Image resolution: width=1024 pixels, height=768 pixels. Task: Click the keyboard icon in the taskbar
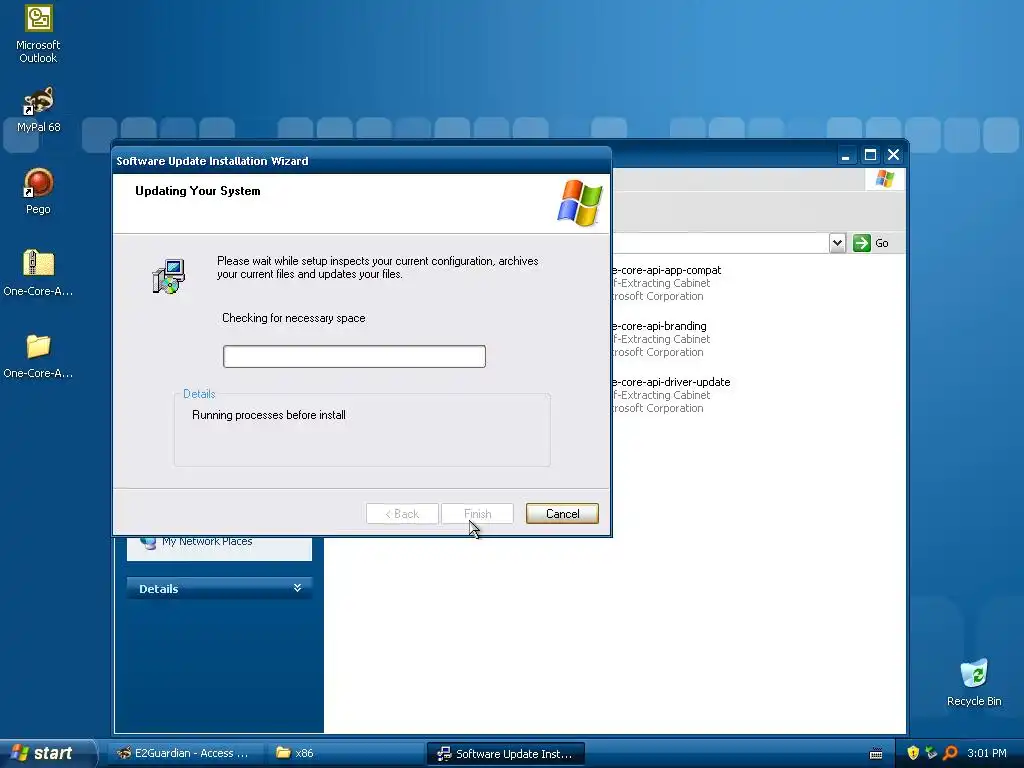pyautogui.click(x=876, y=754)
